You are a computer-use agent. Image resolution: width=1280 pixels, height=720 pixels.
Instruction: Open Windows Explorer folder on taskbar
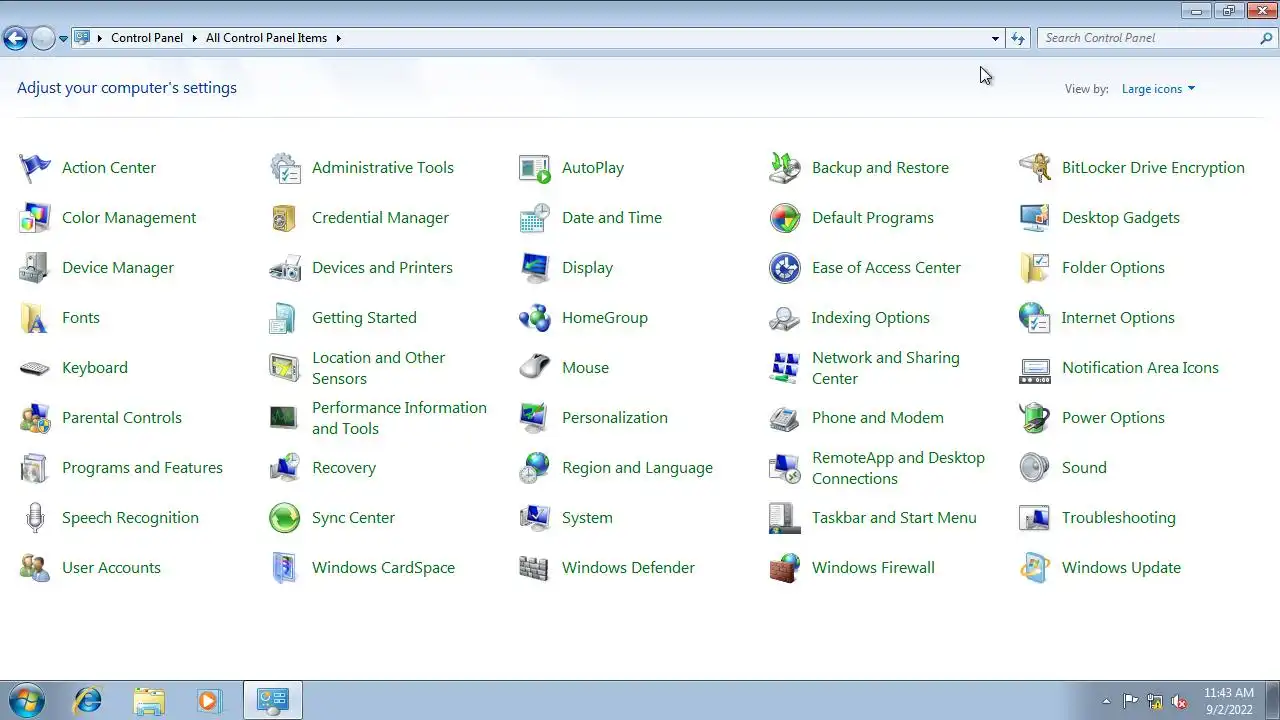[x=149, y=701]
